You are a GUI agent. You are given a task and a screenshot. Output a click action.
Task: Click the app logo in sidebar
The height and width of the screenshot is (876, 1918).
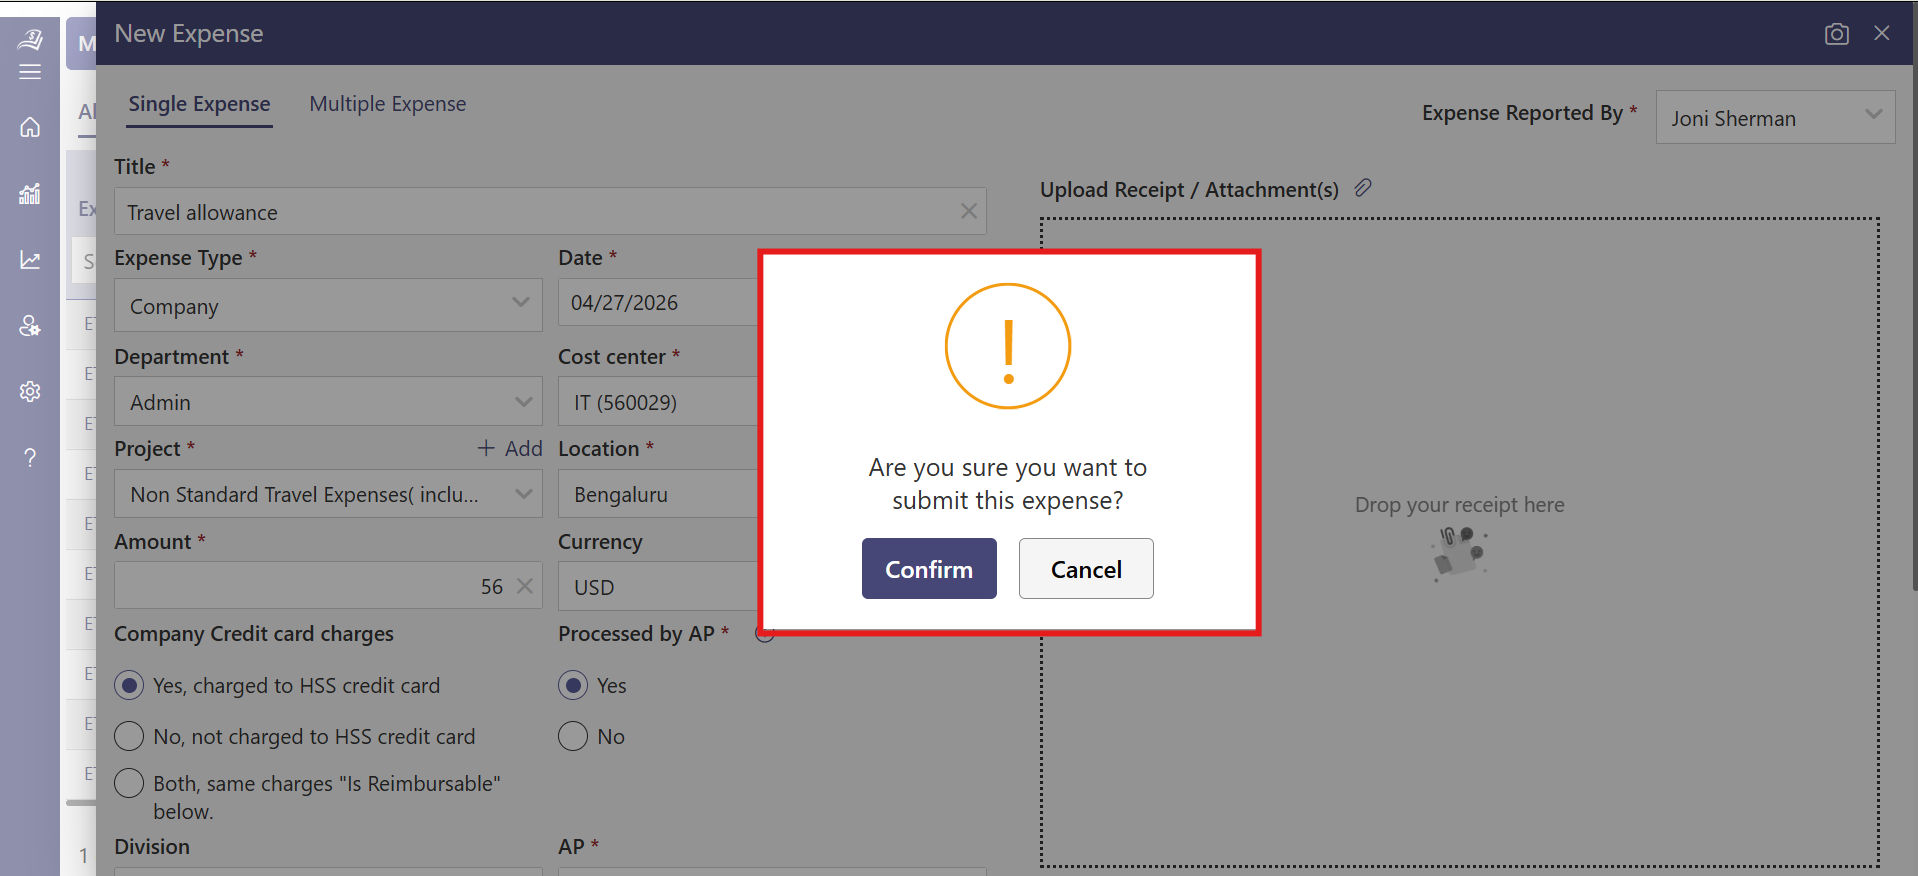click(30, 39)
